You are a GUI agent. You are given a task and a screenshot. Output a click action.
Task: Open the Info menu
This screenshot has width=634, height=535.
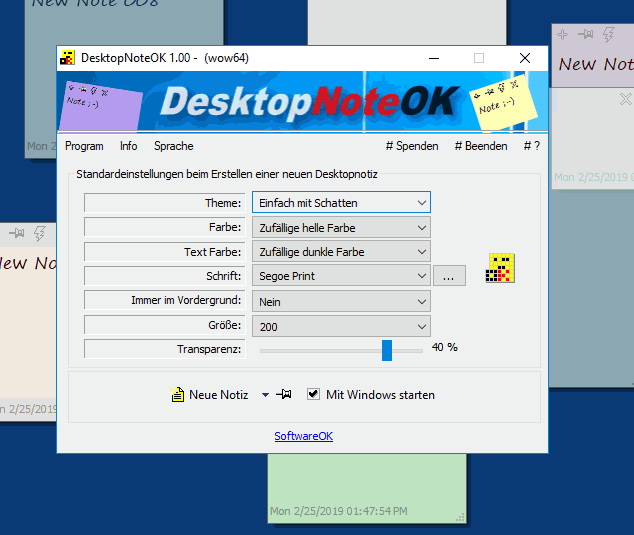(129, 146)
